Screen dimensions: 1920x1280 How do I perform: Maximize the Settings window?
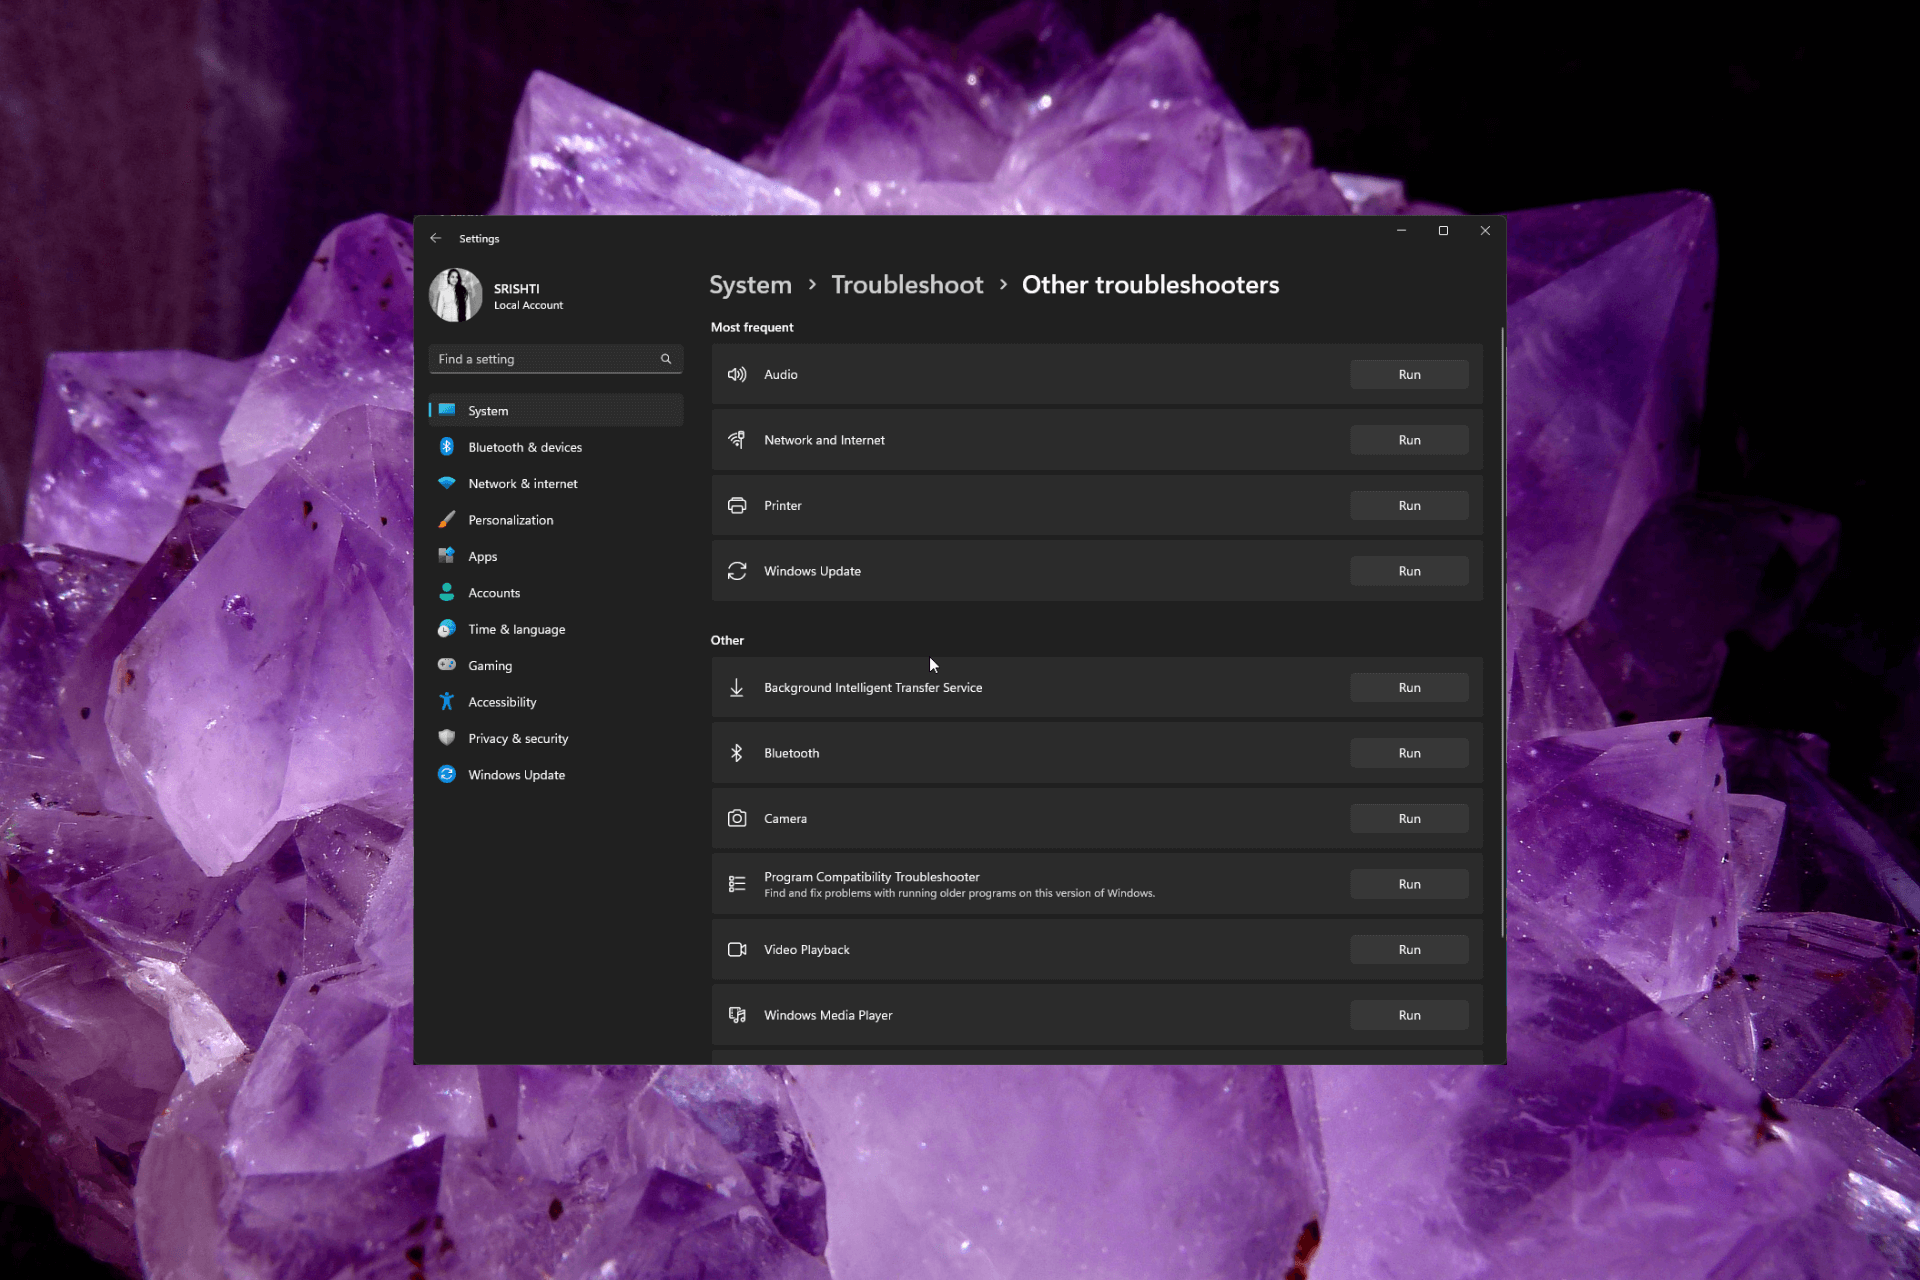click(x=1443, y=231)
